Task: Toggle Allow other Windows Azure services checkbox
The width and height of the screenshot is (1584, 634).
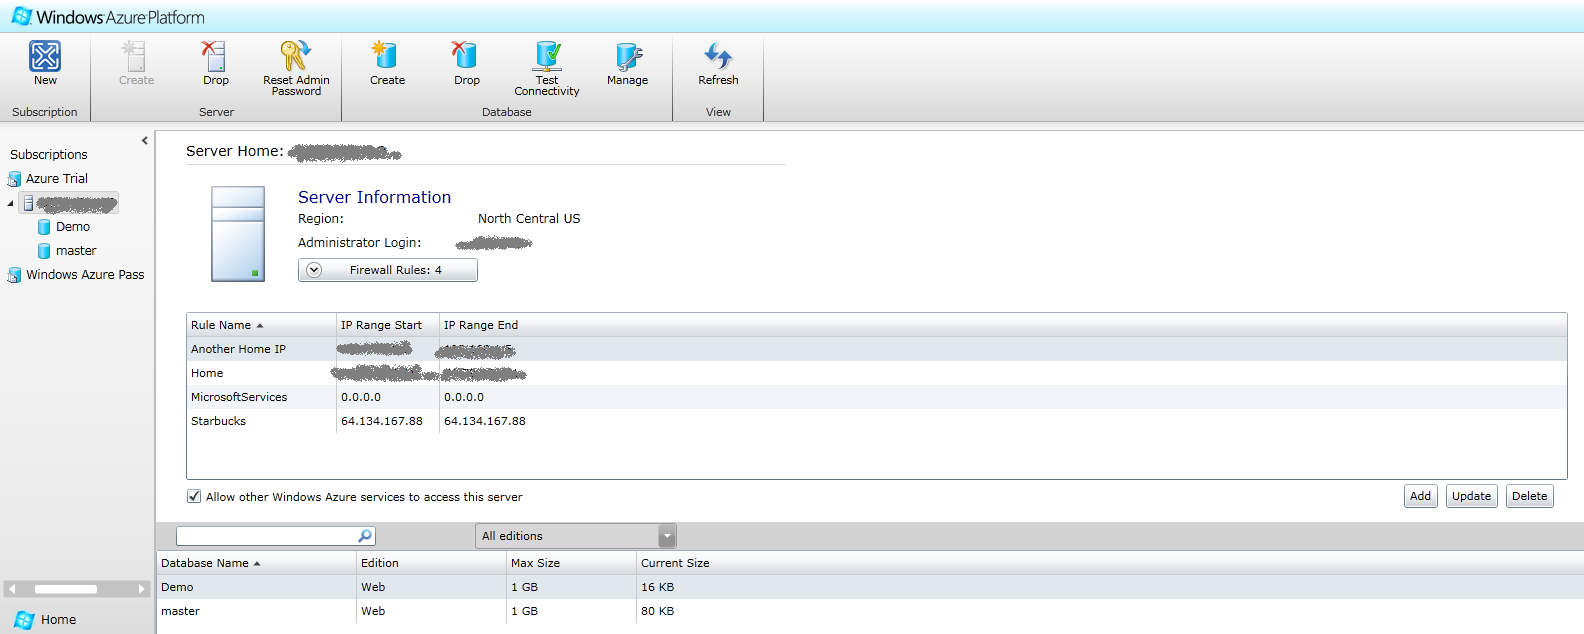Action: click(194, 497)
